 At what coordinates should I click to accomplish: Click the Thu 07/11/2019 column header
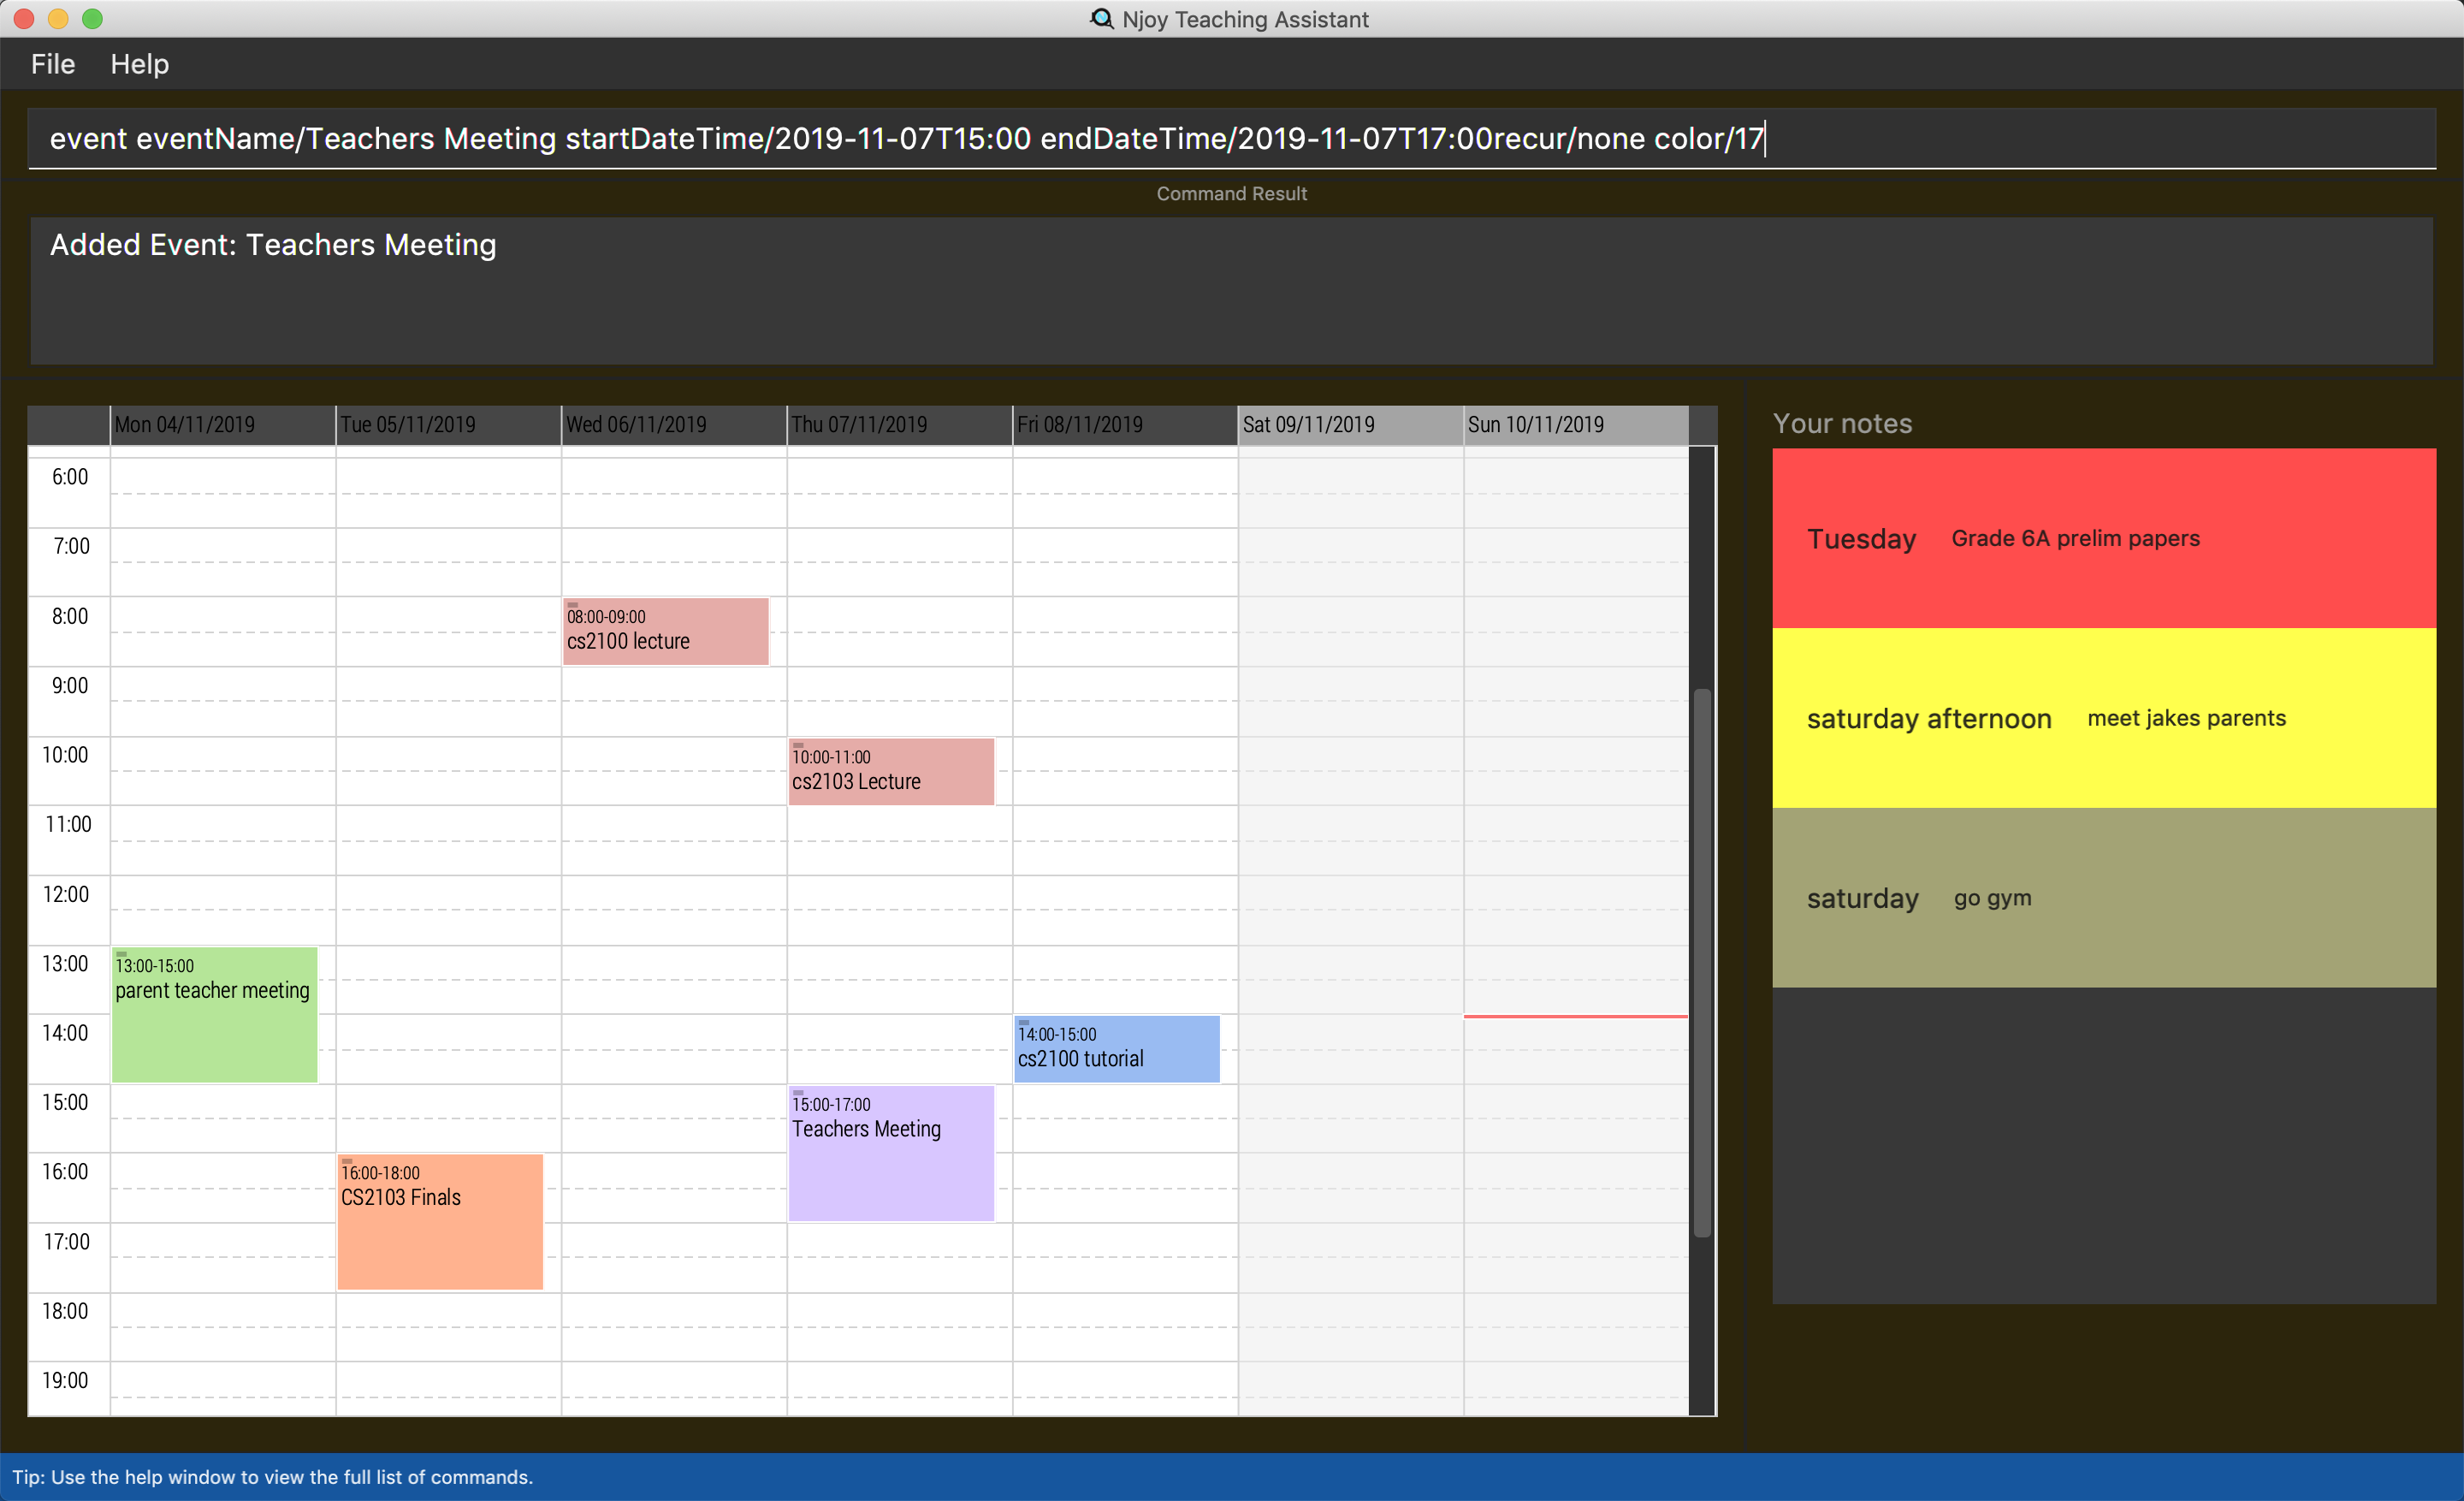[899, 425]
